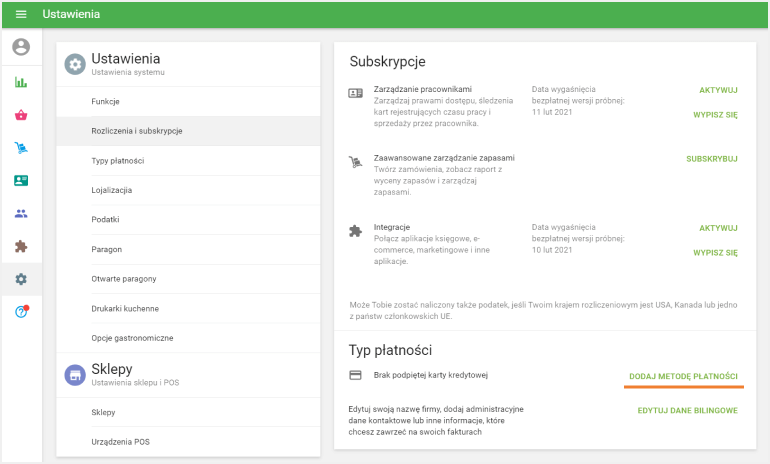Open Typy płatności settings
The image size is (770, 464).
pyautogui.click(x=189, y=161)
